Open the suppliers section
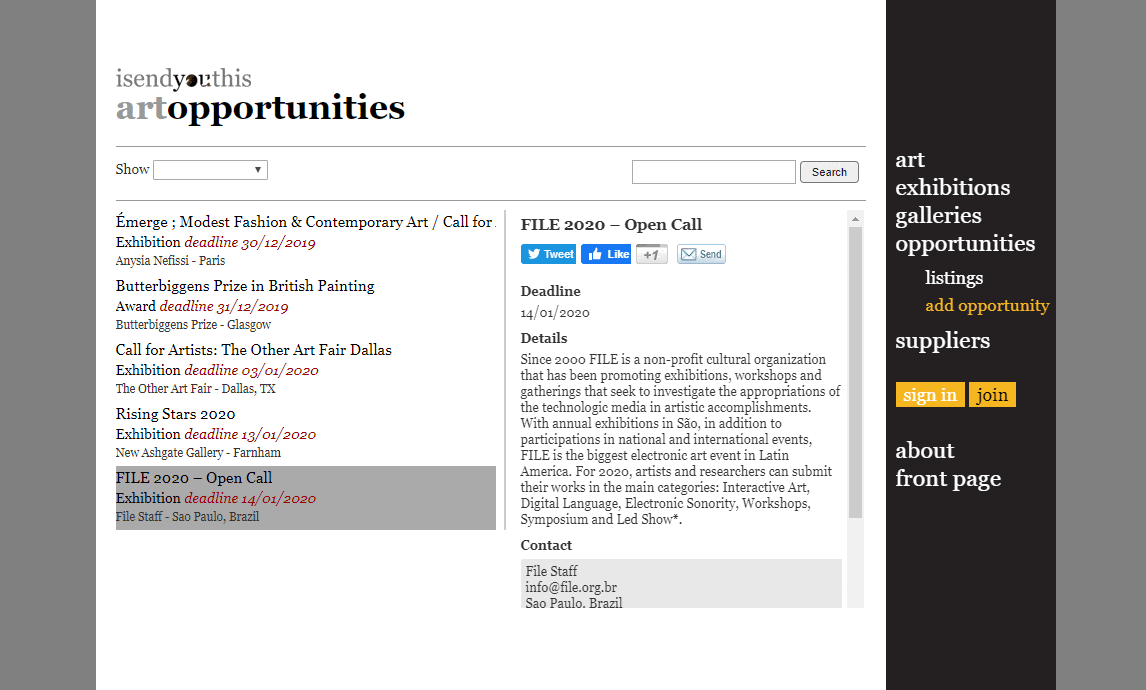 (x=942, y=341)
